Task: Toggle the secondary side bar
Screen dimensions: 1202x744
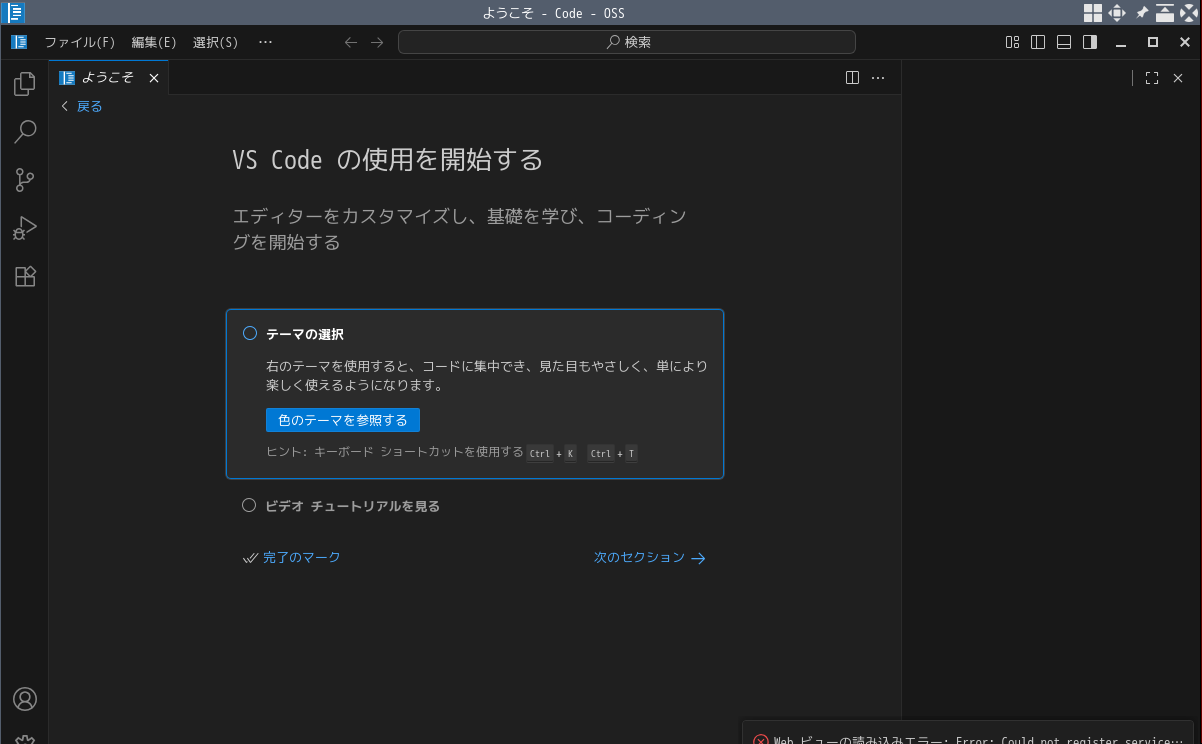Action: (1090, 42)
